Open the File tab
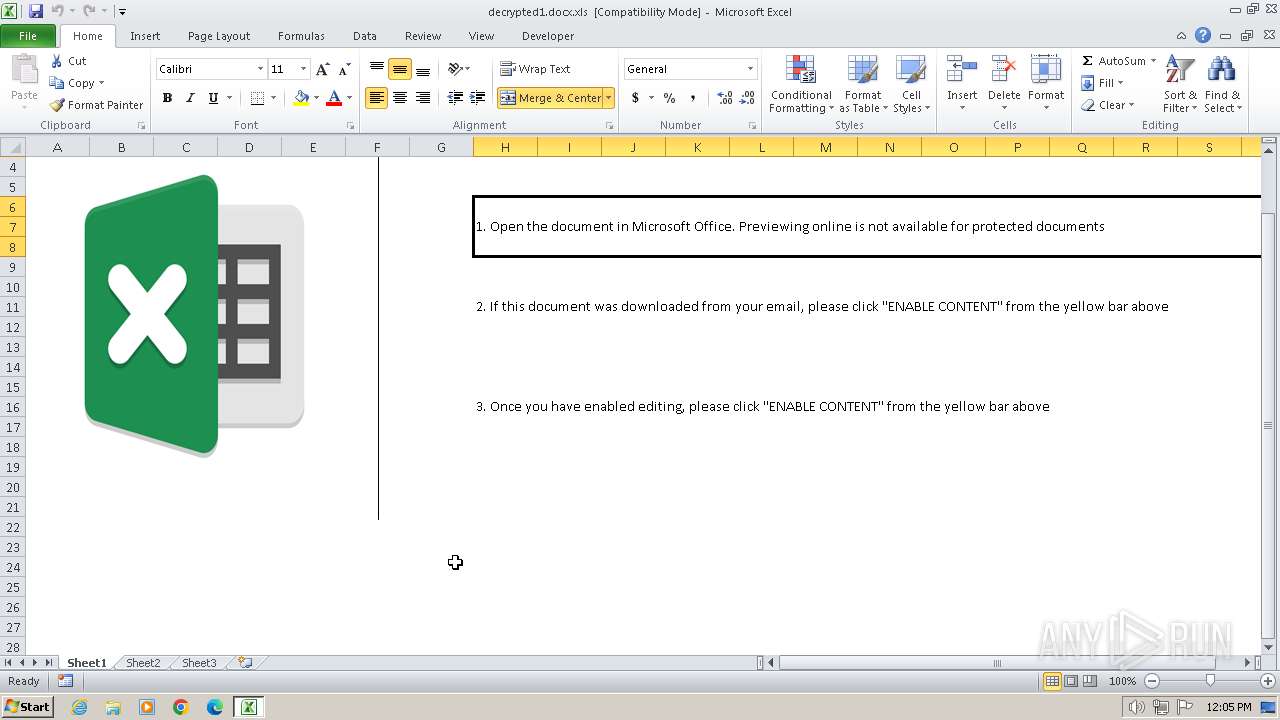This screenshot has height=720, width=1280. click(x=28, y=36)
